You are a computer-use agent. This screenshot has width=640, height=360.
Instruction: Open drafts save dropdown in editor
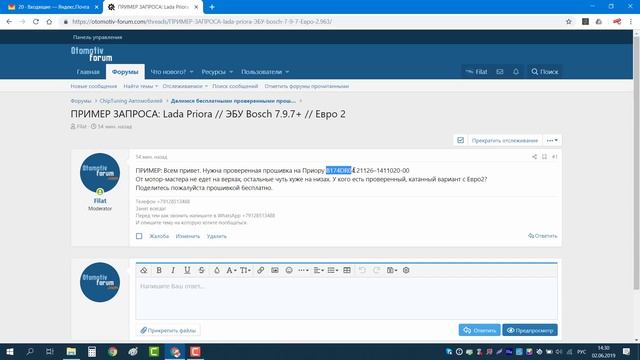point(392,270)
